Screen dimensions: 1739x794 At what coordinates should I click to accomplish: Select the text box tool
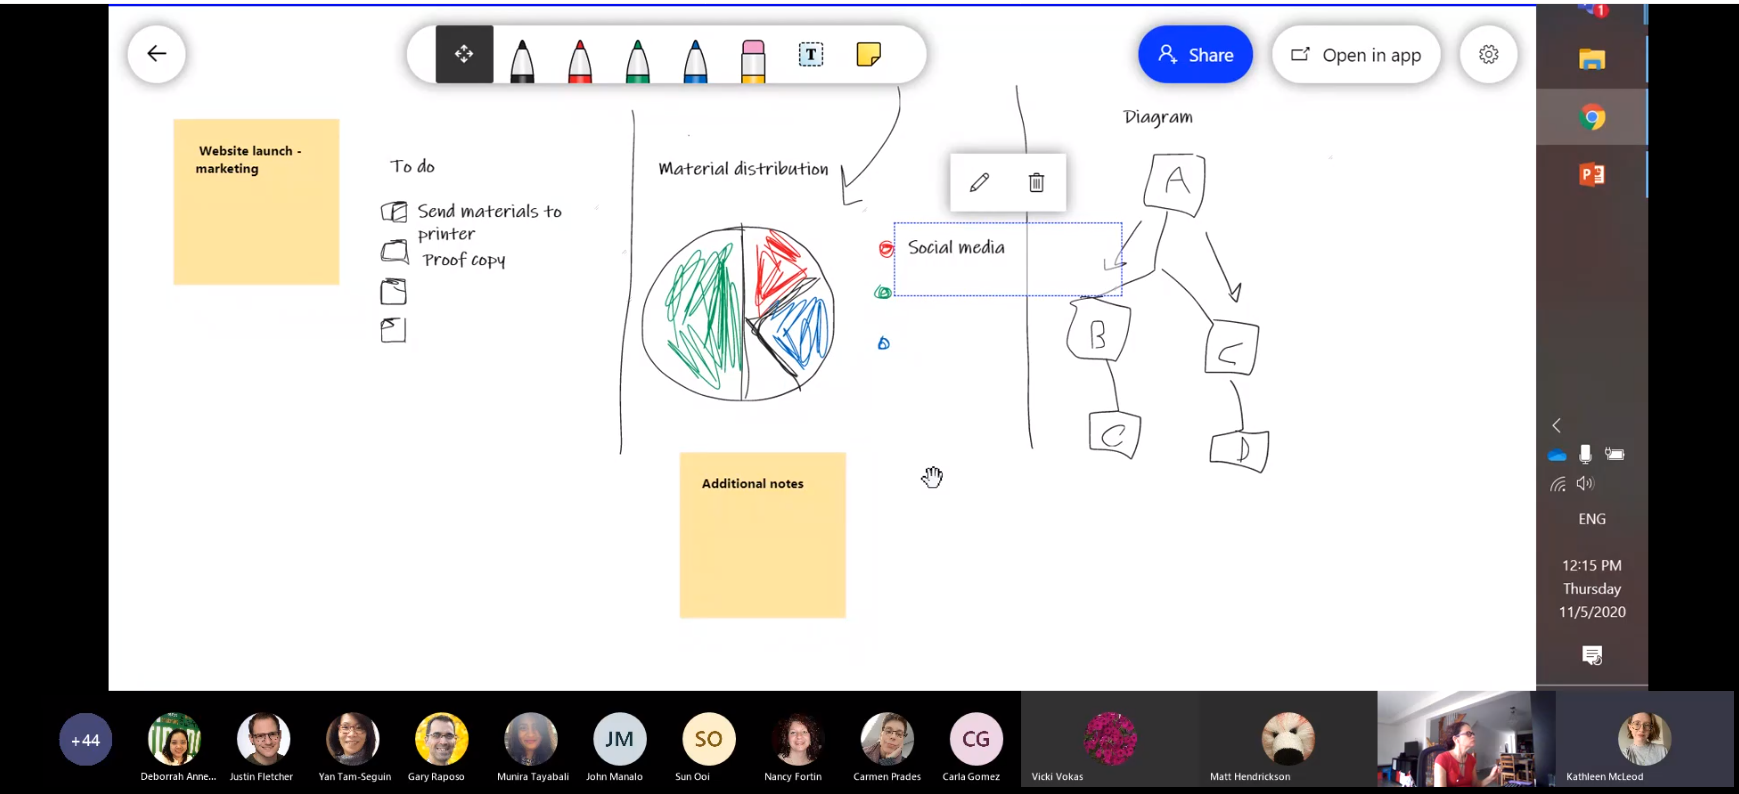point(811,55)
